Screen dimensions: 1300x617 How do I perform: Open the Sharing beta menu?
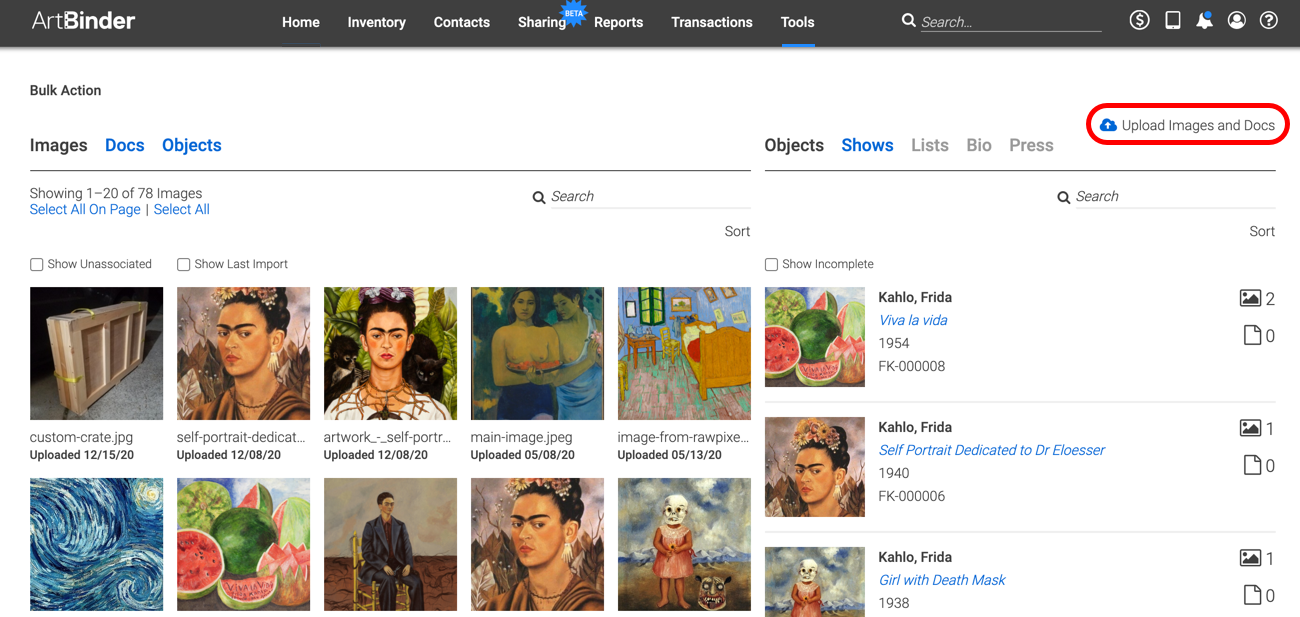pos(542,22)
